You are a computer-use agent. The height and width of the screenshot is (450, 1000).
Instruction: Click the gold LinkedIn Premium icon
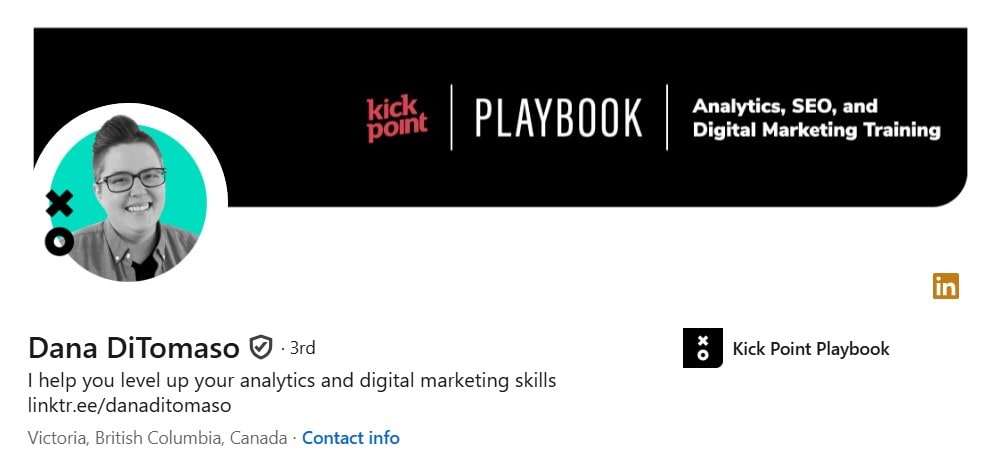[945, 286]
